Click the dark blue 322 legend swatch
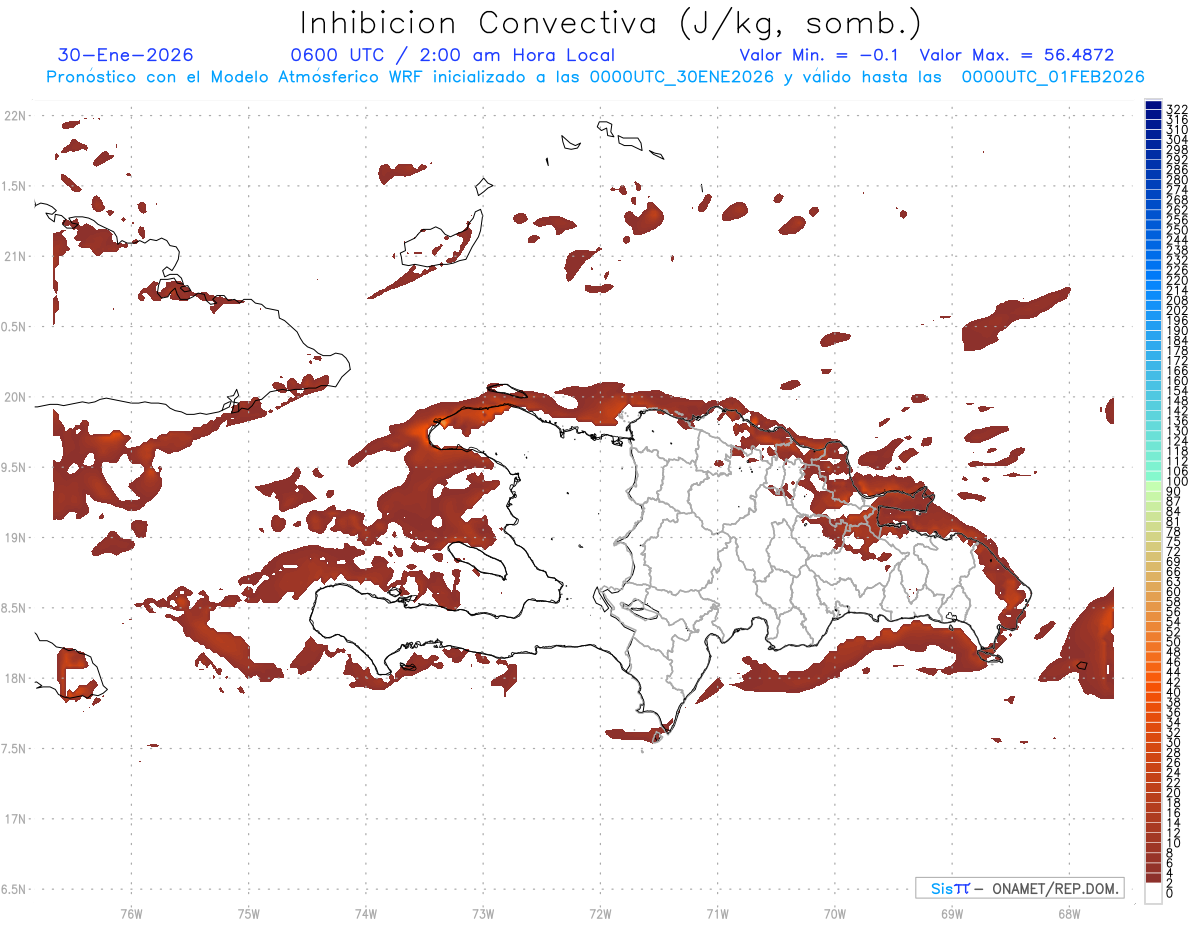 (x=1153, y=107)
